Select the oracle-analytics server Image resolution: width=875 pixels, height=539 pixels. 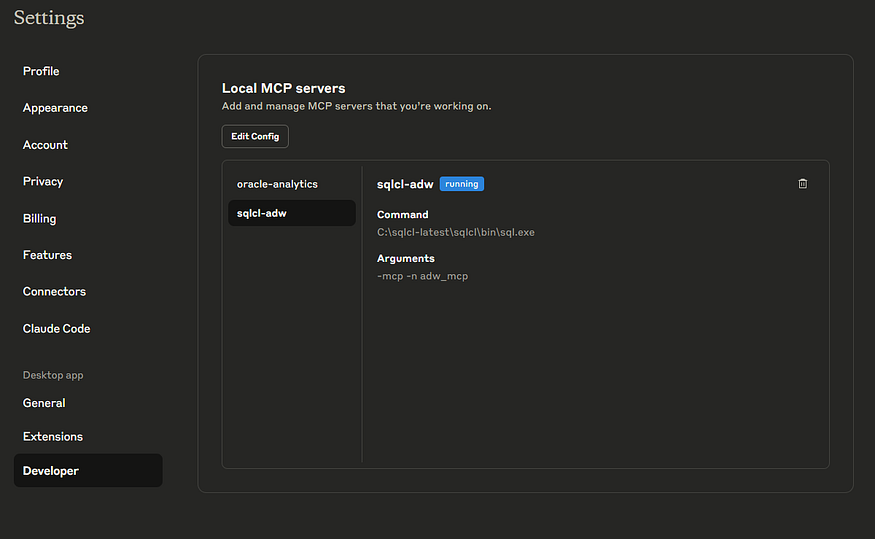(x=292, y=184)
